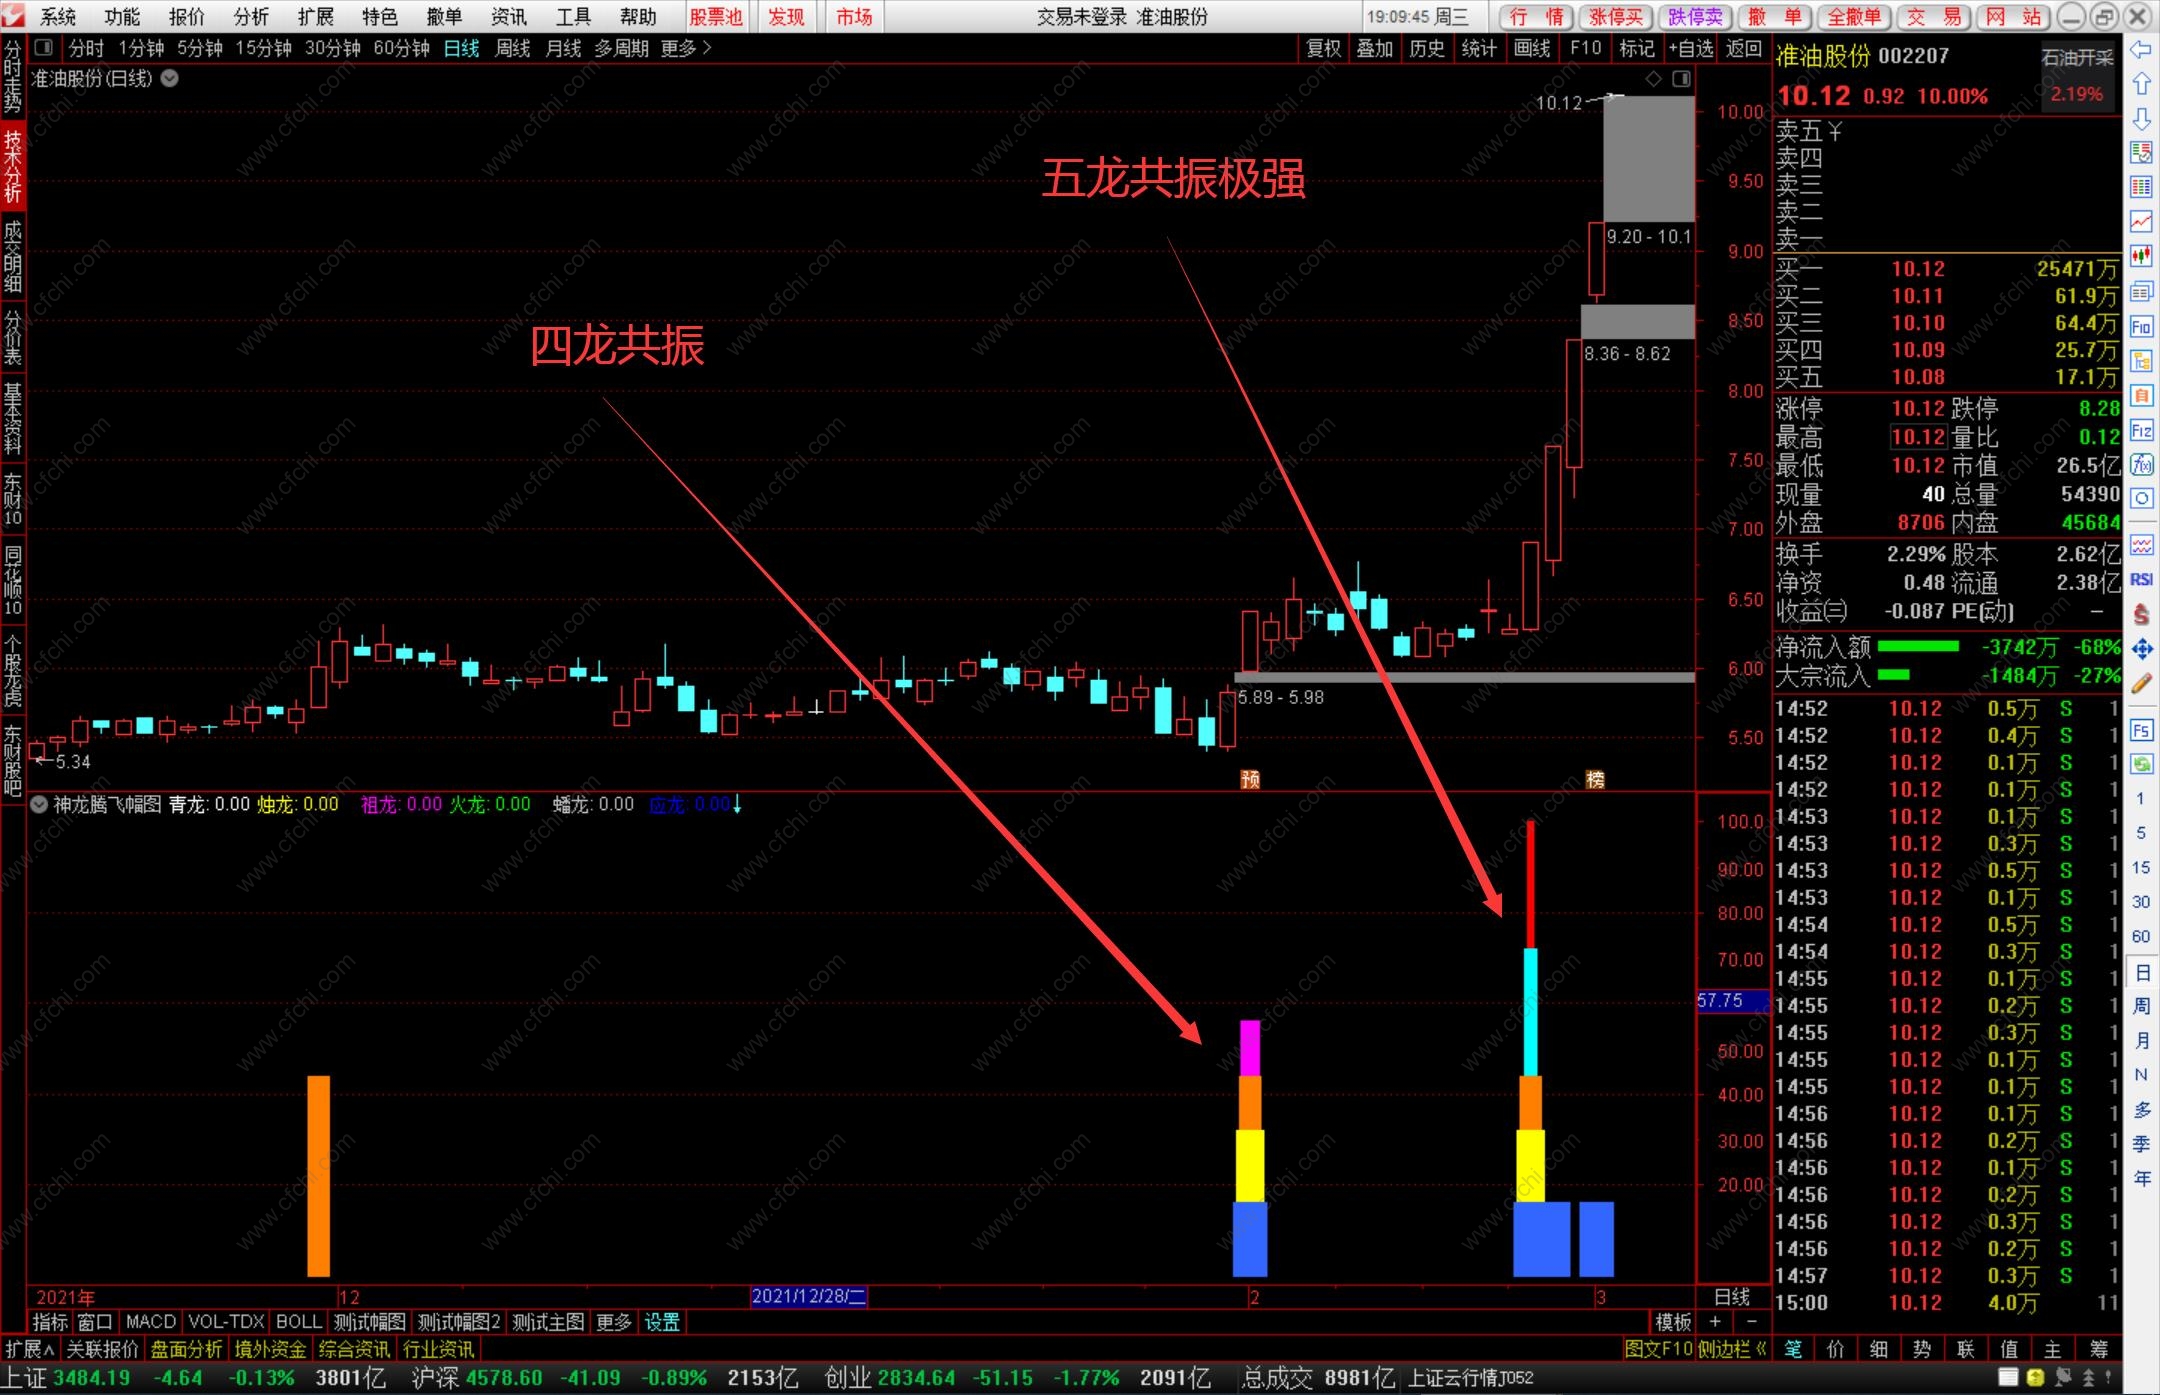Click the RSI indicator icon in right sidebar
Viewport: 2160px width, 1395px height.
point(2141,580)
